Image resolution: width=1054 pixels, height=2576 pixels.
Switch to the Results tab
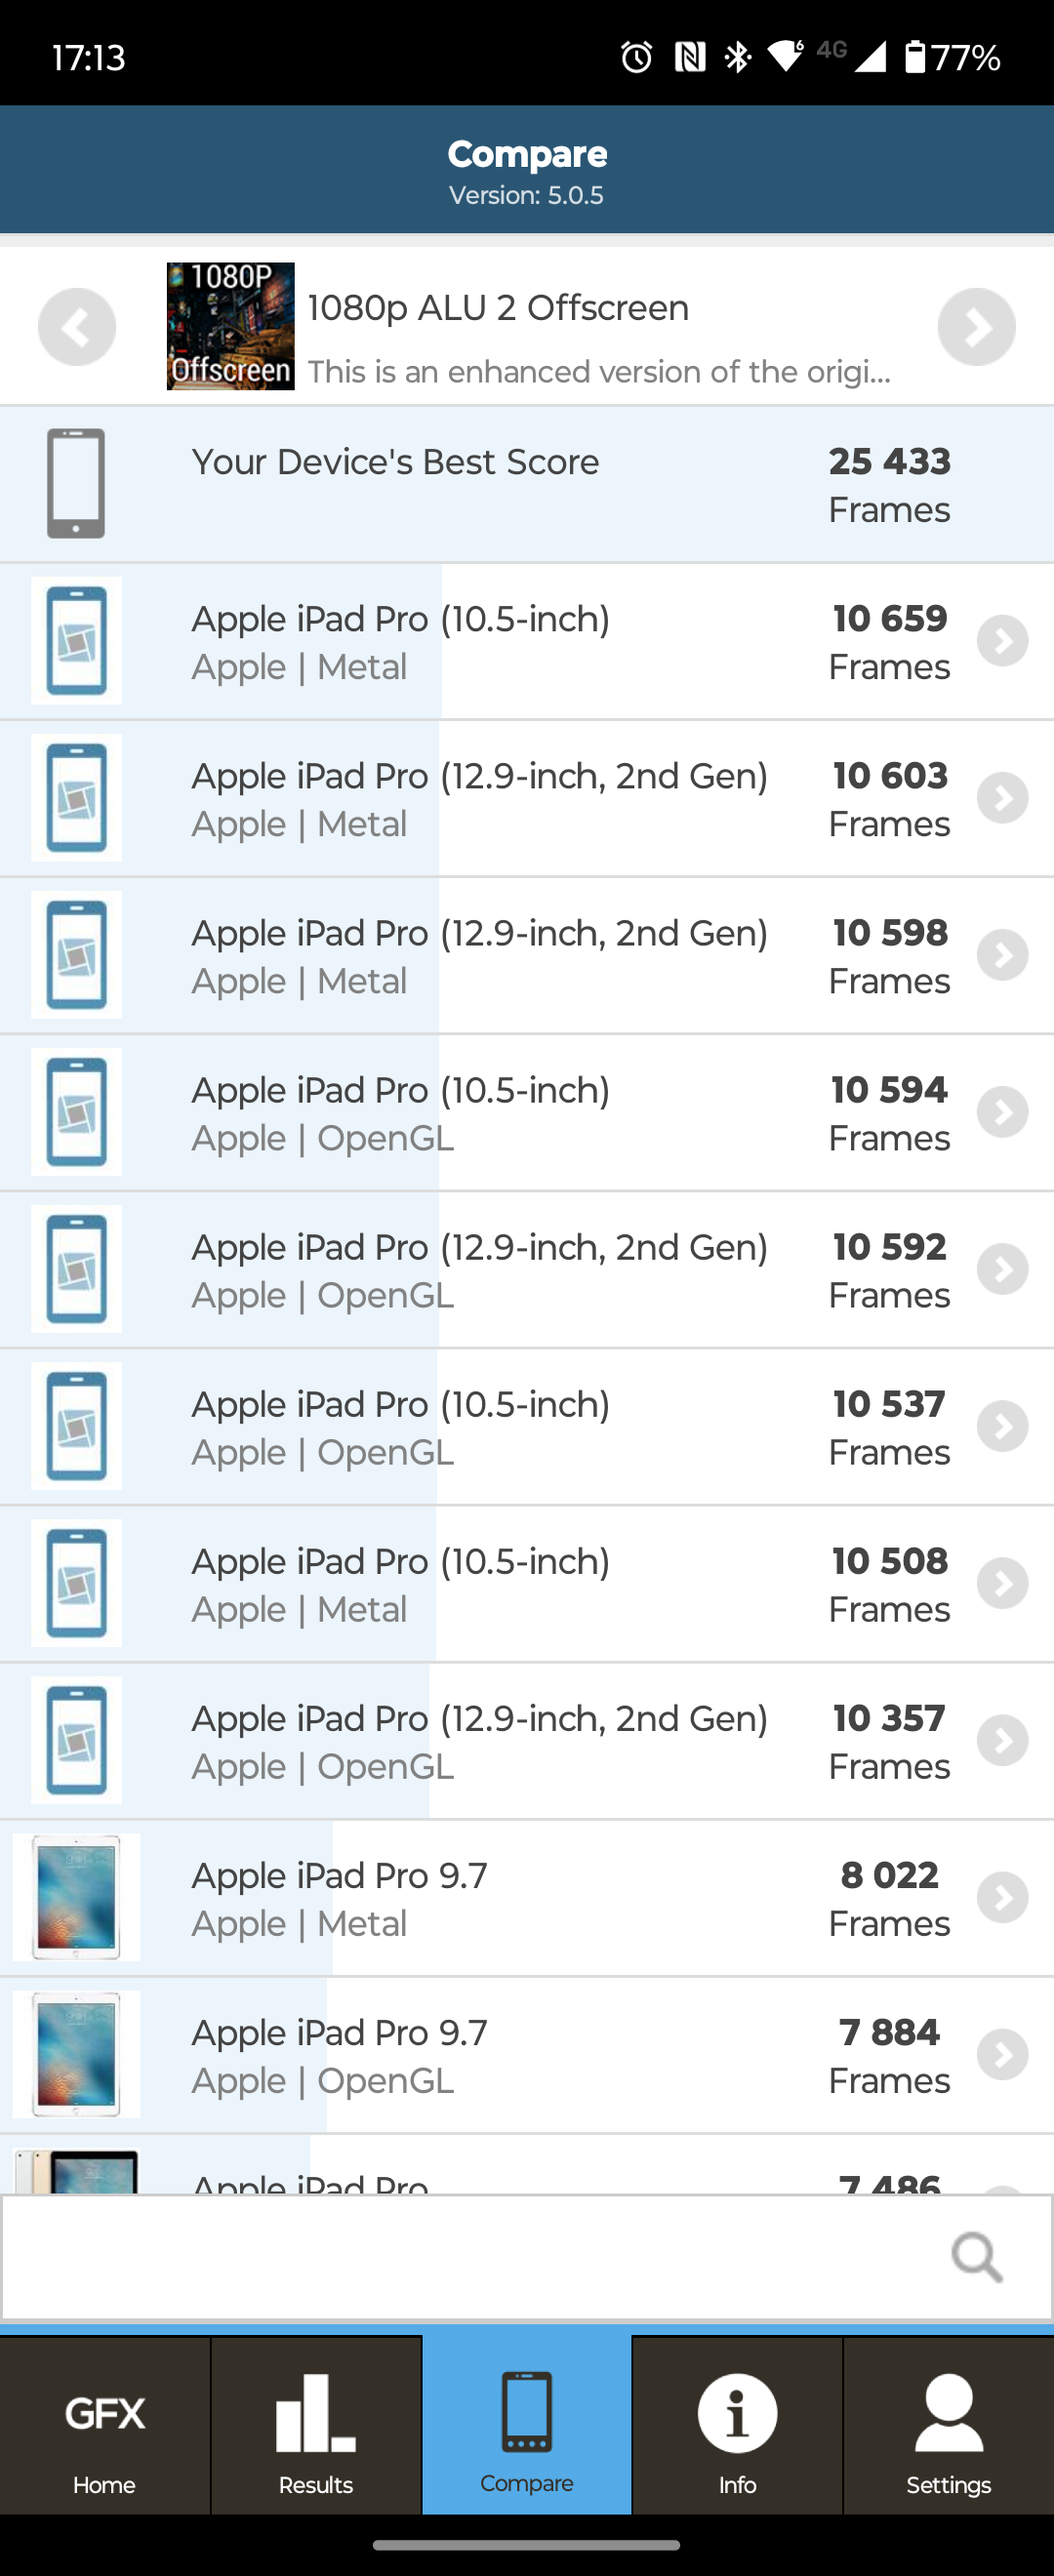coord(316,2427)
